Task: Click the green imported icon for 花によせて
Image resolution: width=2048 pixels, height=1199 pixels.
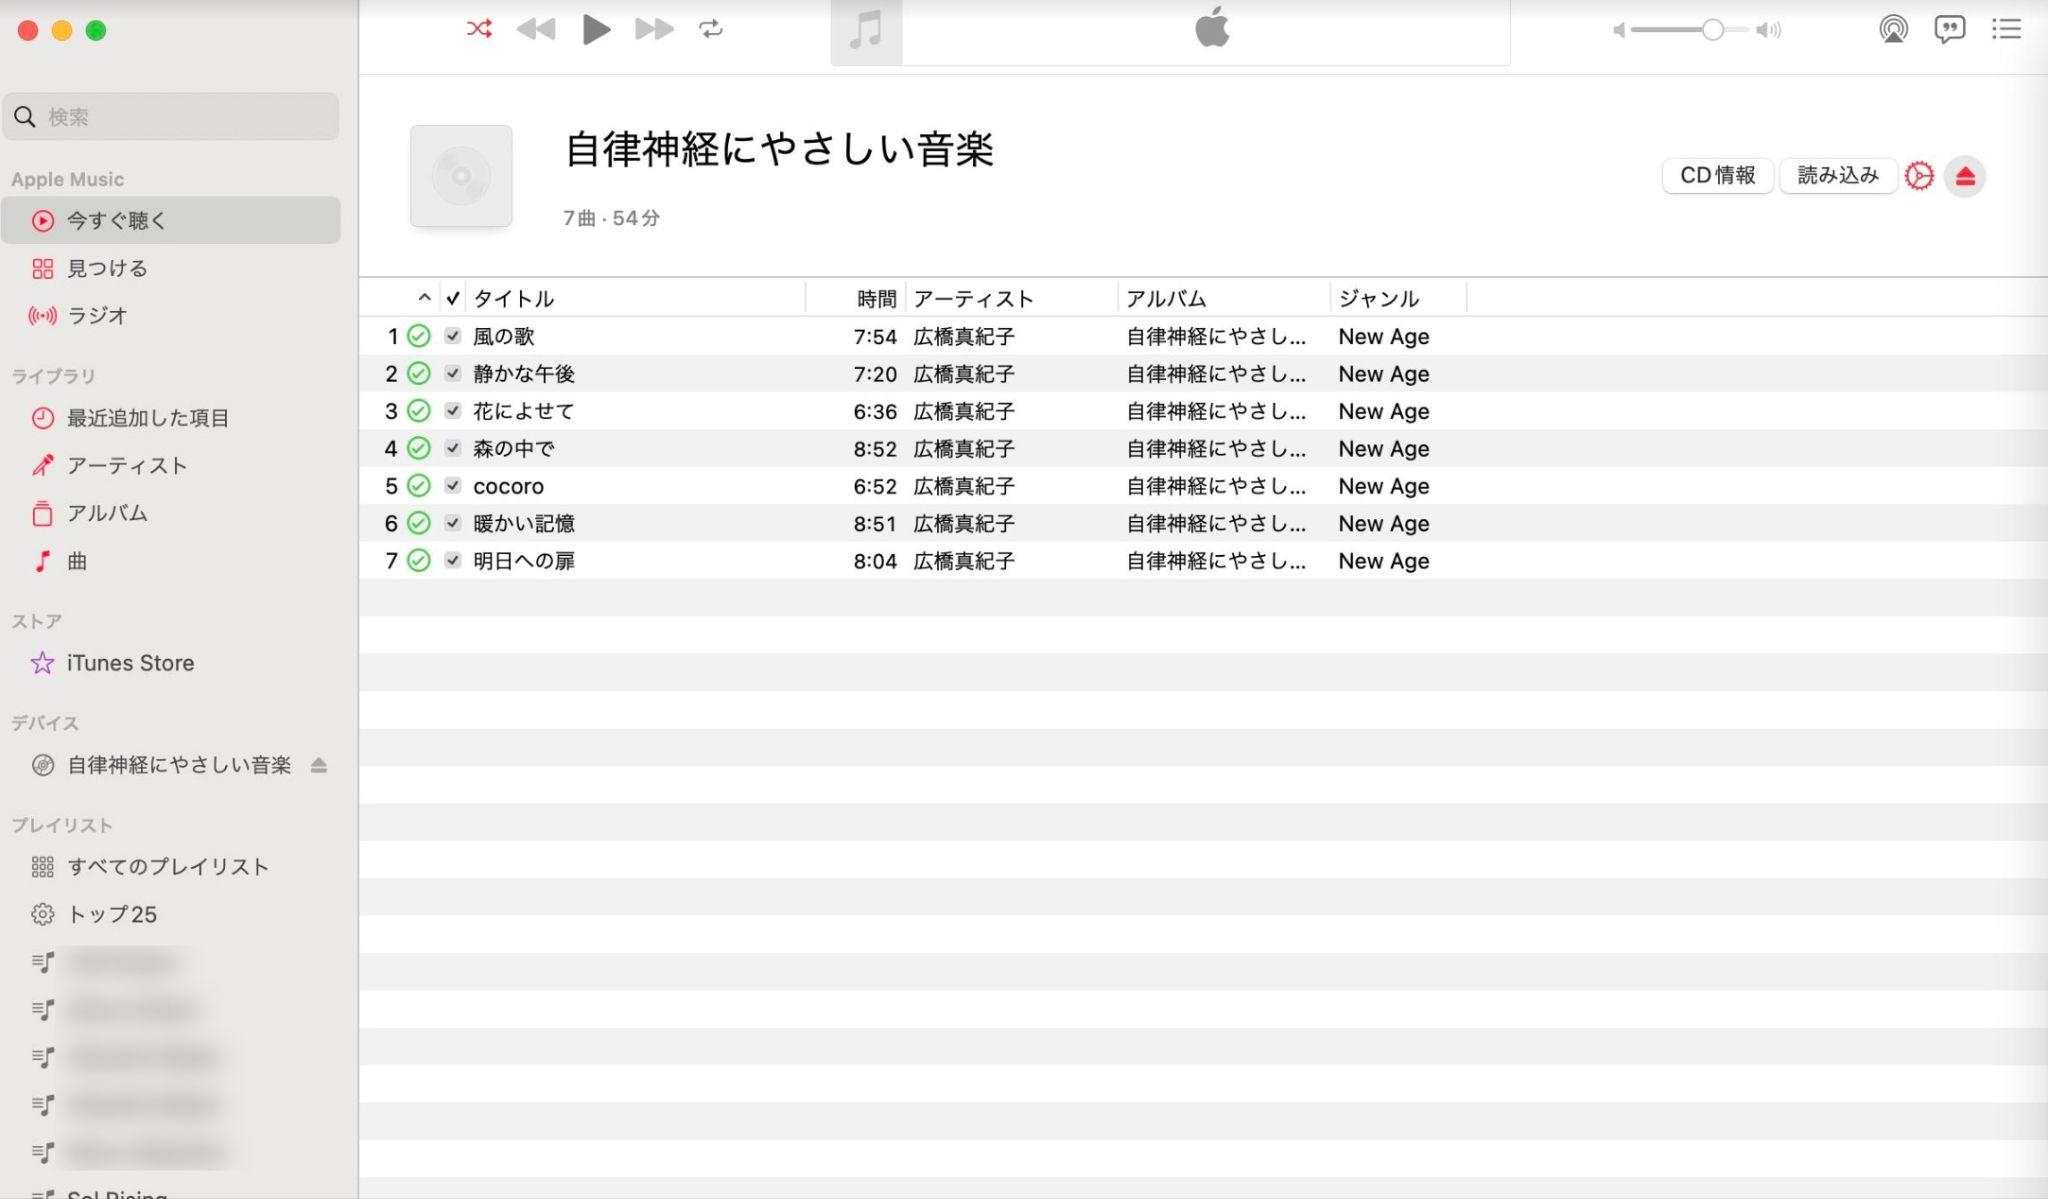Action: click(x=419, y=411)
